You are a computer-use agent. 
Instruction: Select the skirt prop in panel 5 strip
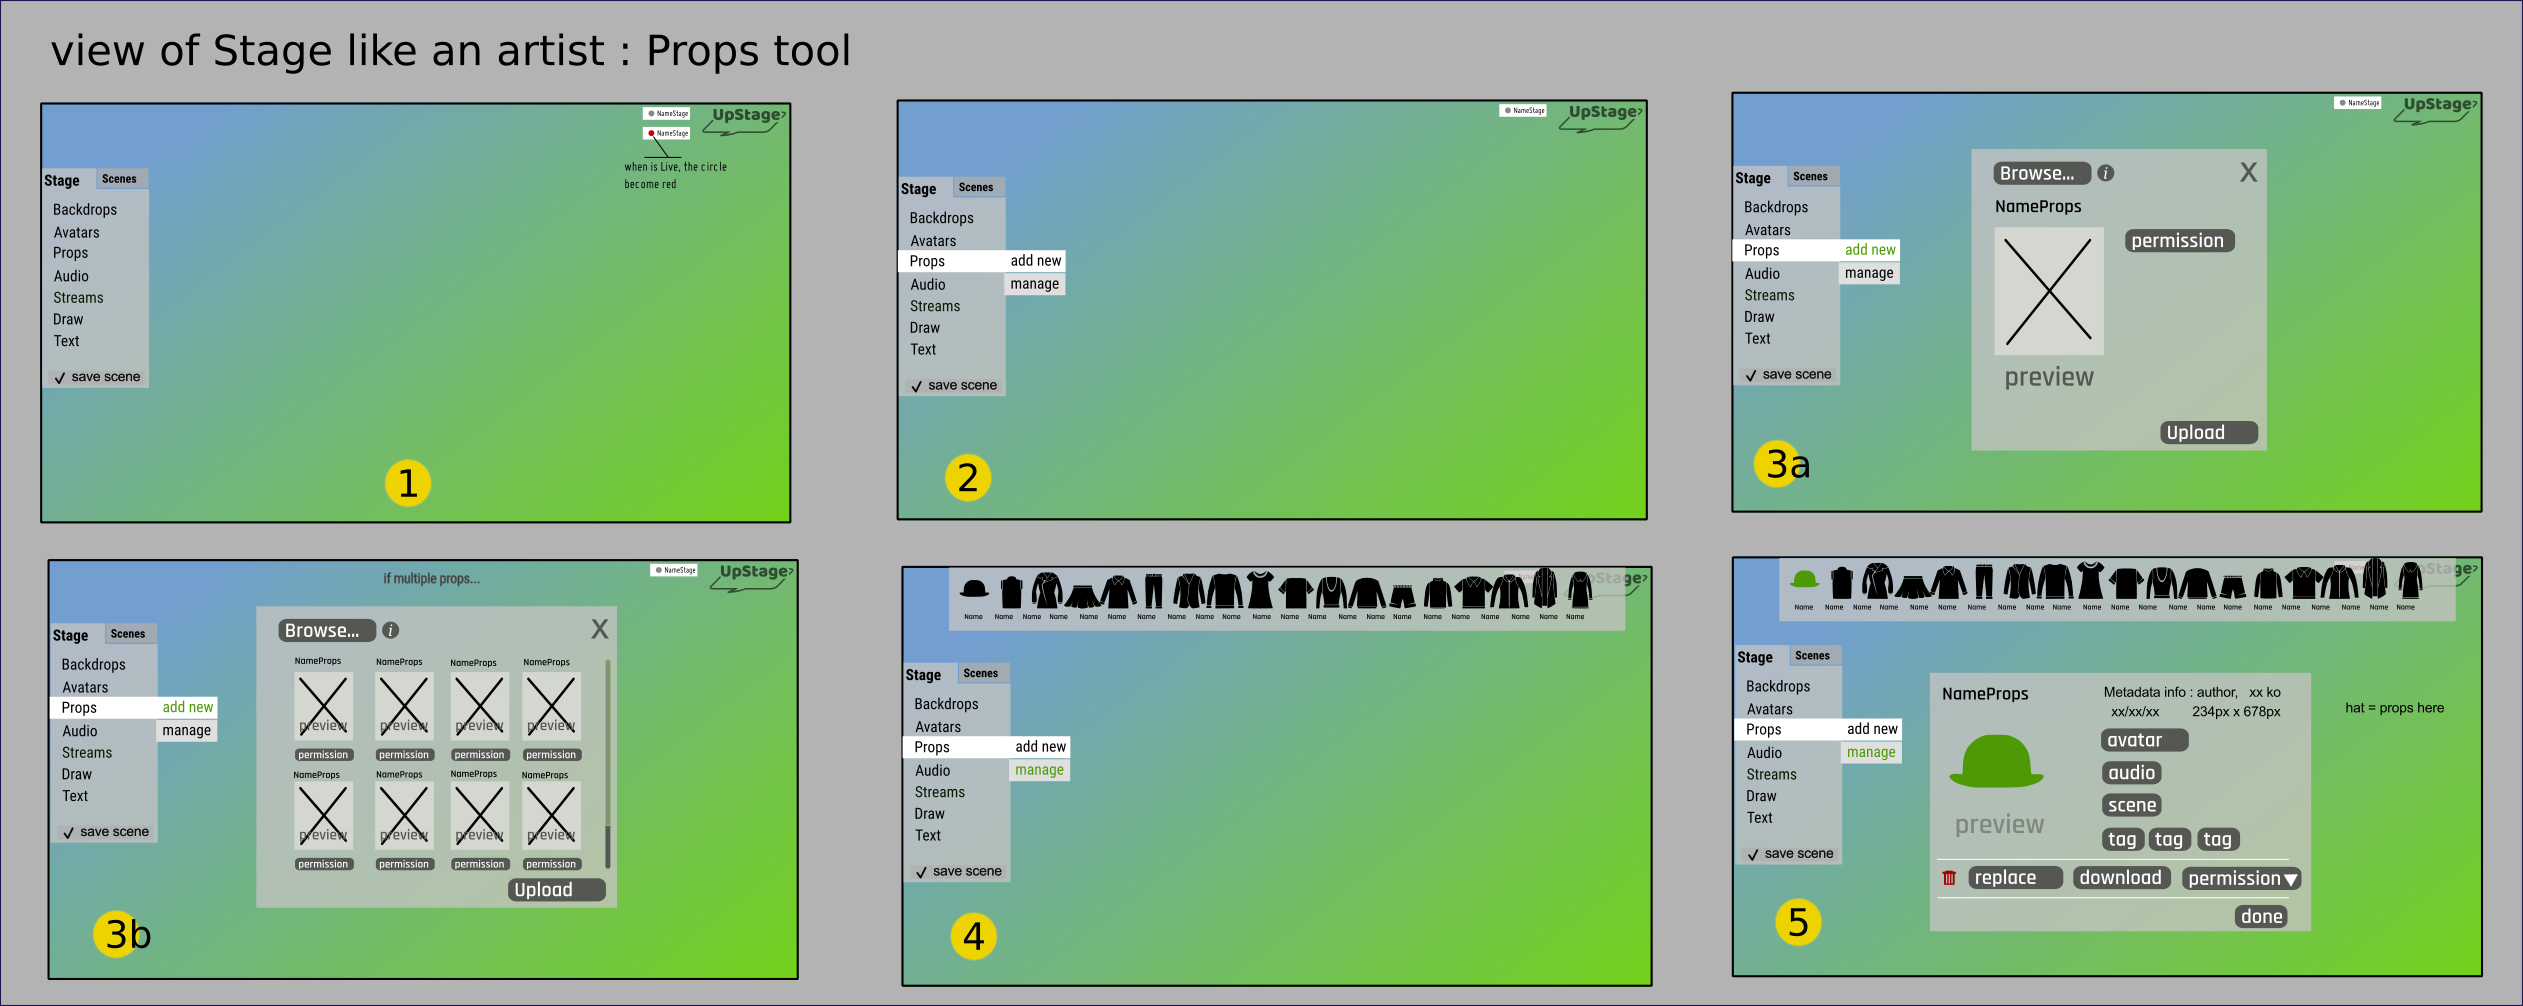[x=1912, y=586]
